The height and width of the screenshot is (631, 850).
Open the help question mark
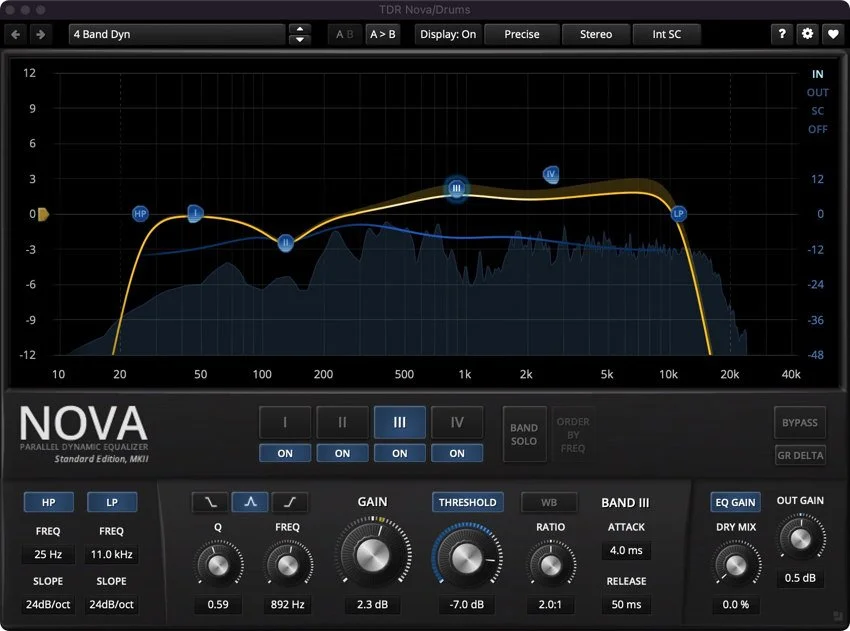point(782,34)
